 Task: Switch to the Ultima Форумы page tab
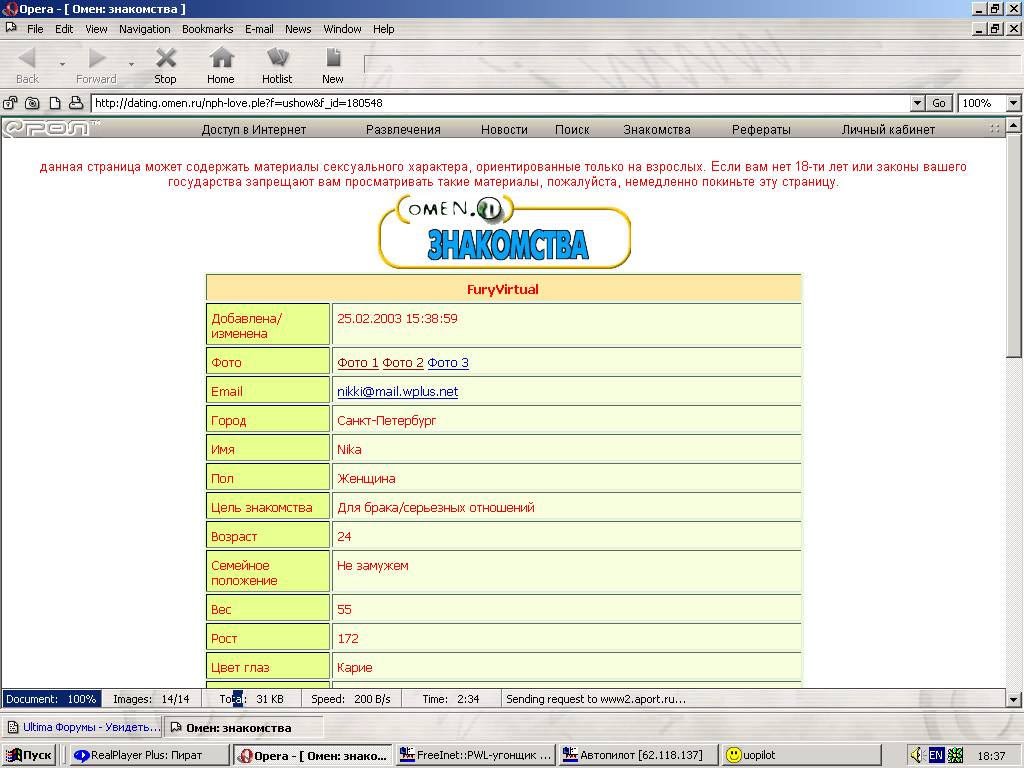click(x=82, y=727)
